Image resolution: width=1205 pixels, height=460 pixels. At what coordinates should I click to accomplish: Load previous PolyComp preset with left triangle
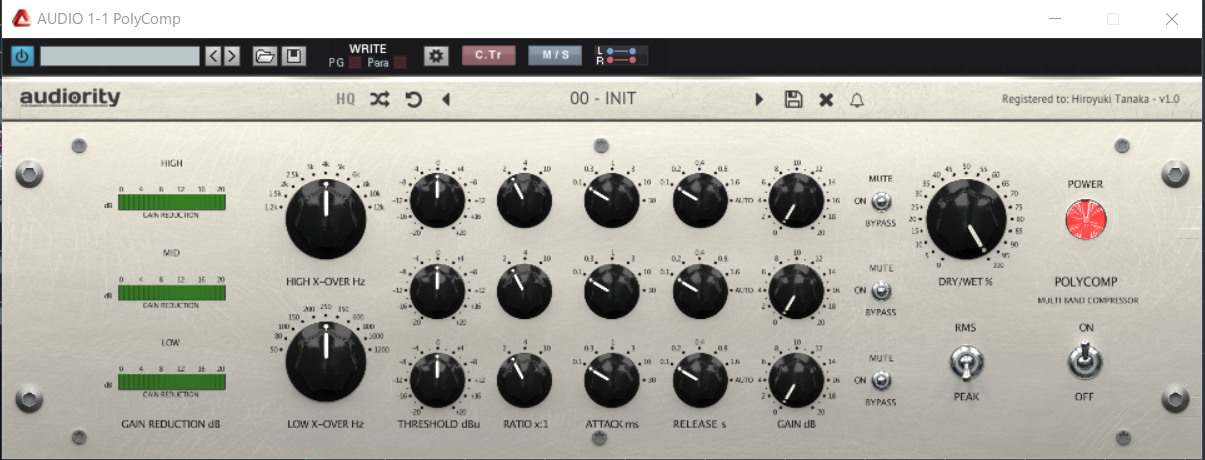[446, 99]
